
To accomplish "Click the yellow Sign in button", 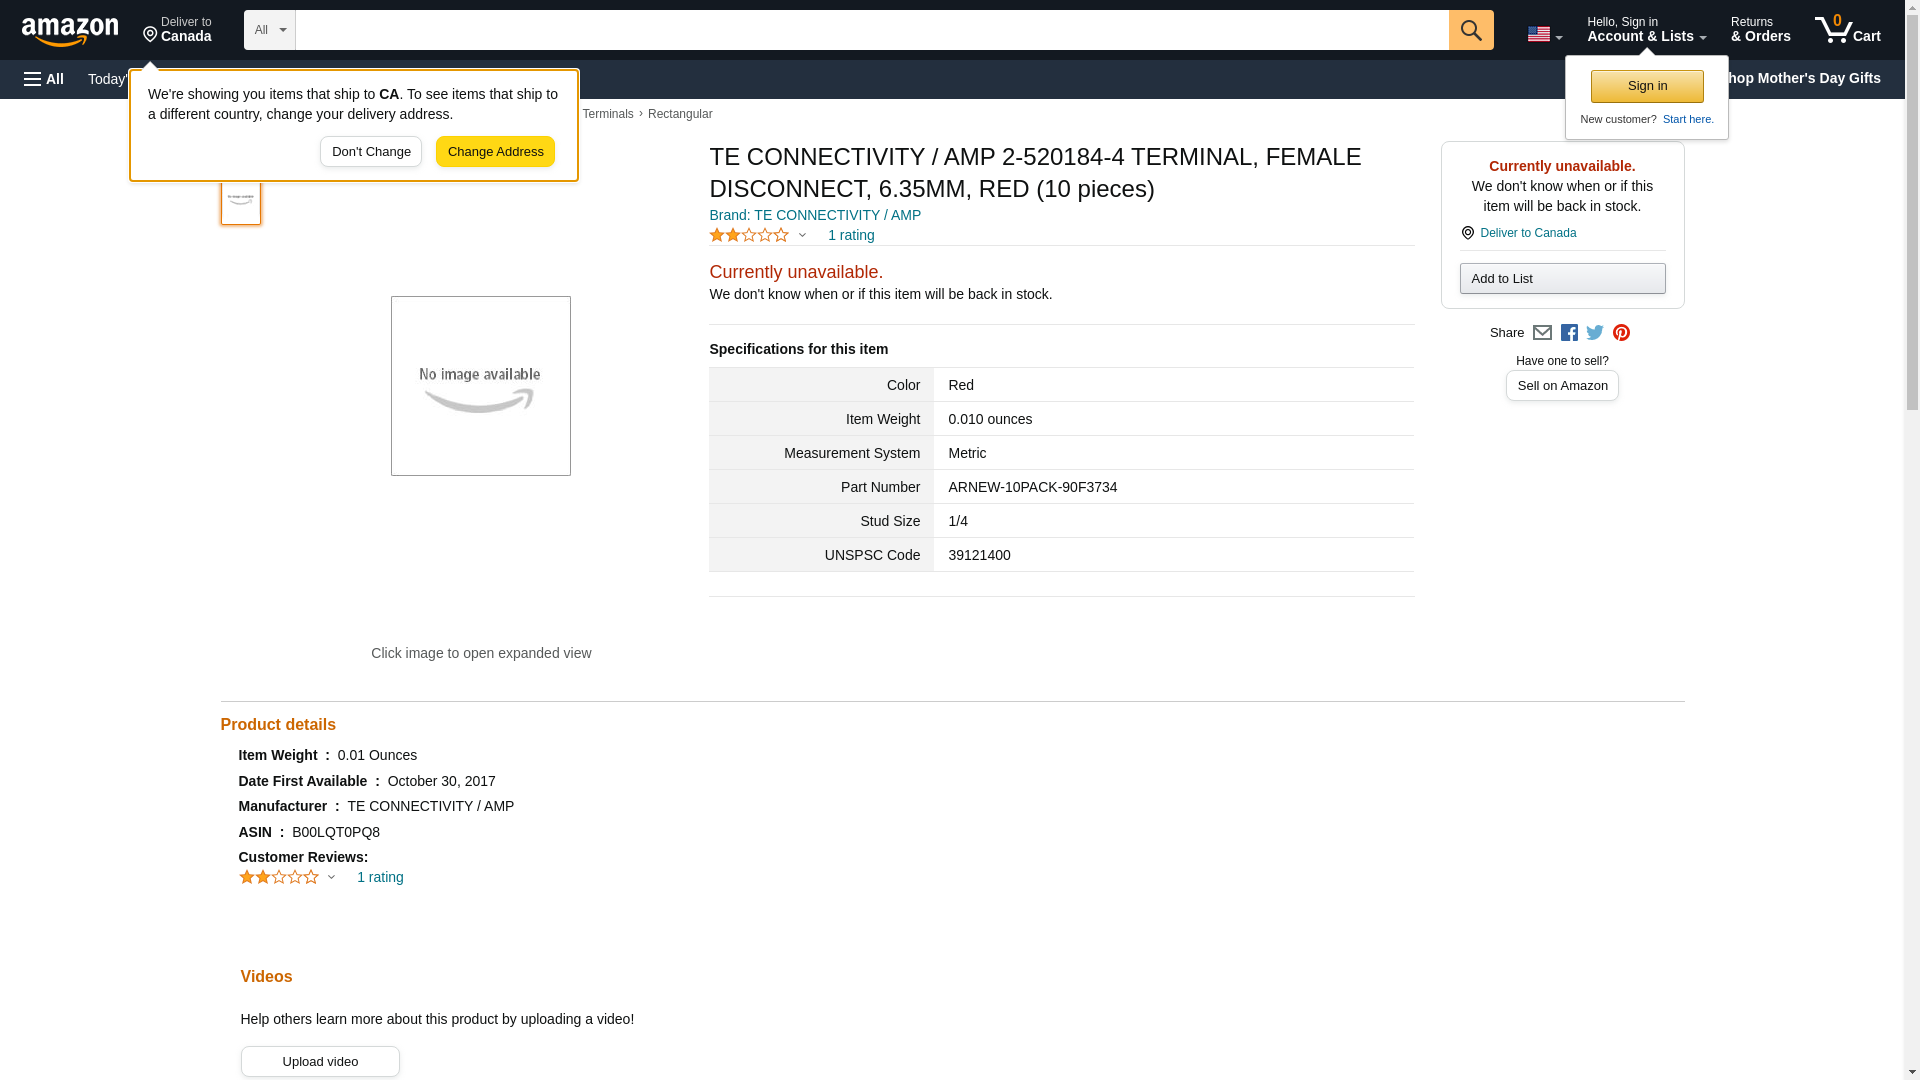I will 1647,86.
